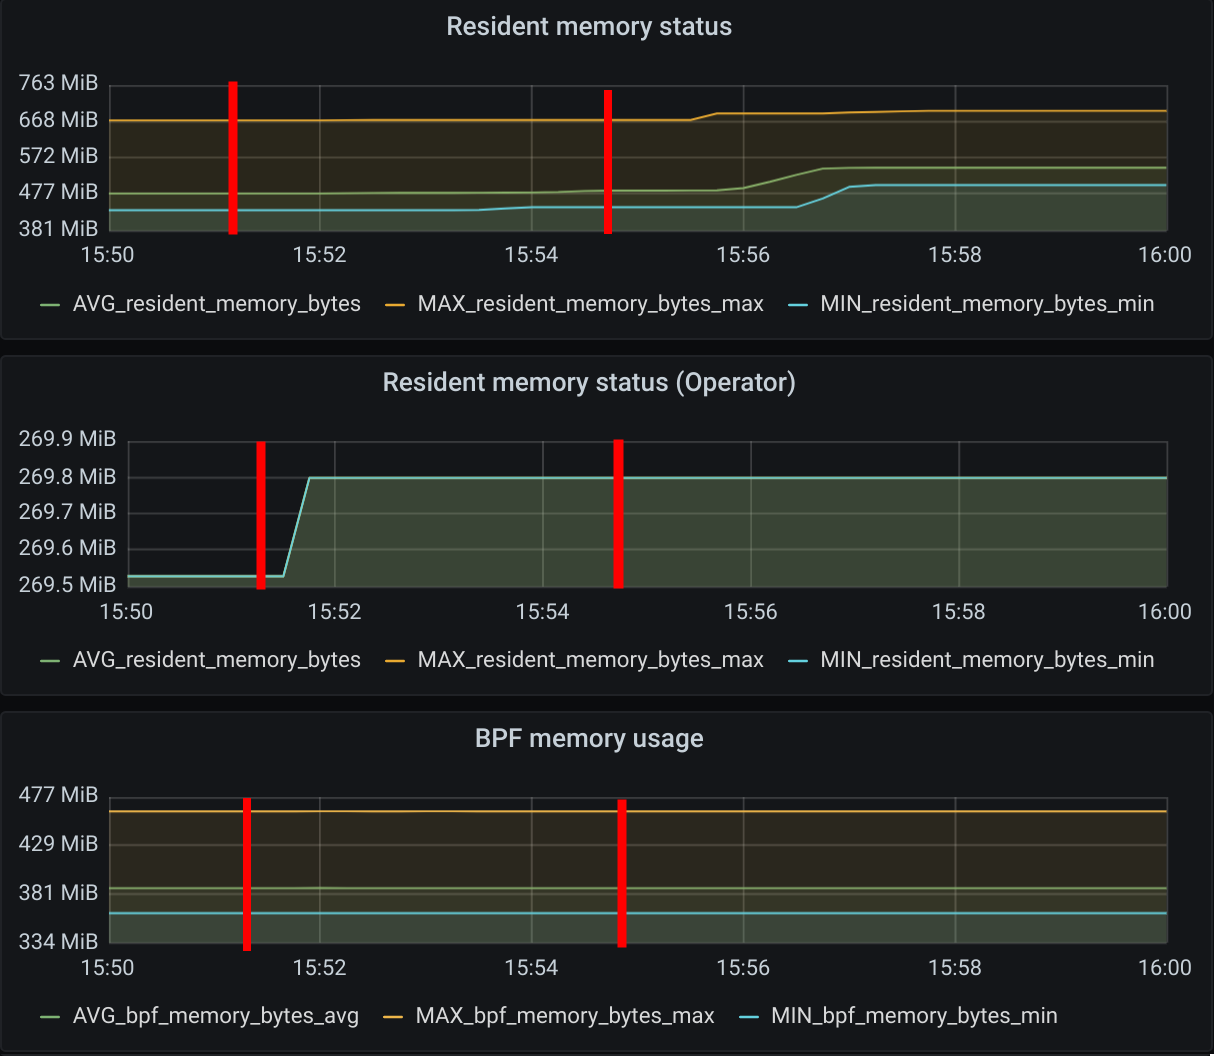This screenshot has width=1214, height=1056.
Task: Toggle the MIN_bpf_memory_bytes_min legend series
Action: click(914, 1016)
